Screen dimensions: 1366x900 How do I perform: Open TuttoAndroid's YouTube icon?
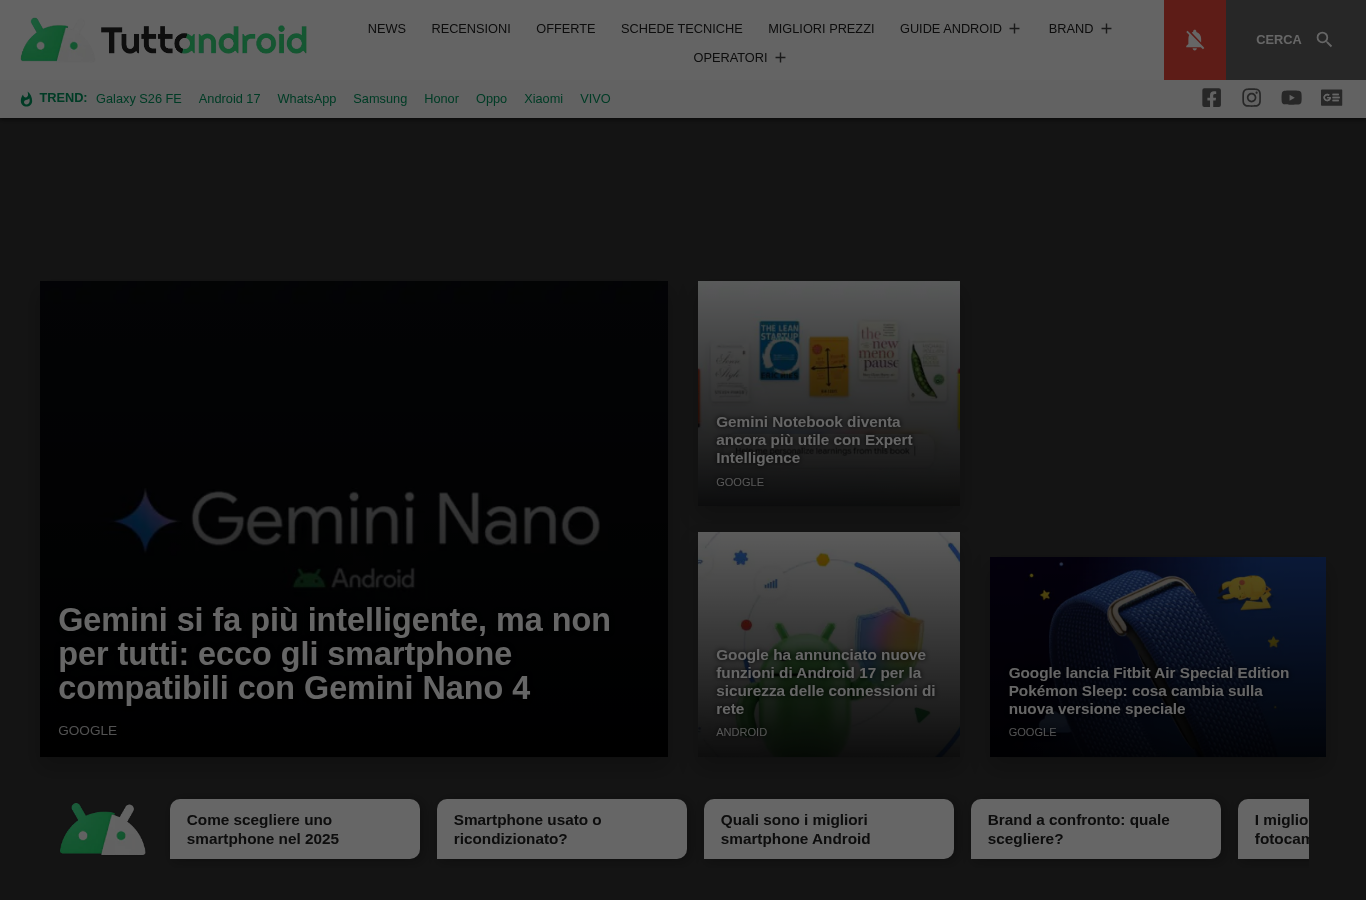pos(1291,98)
